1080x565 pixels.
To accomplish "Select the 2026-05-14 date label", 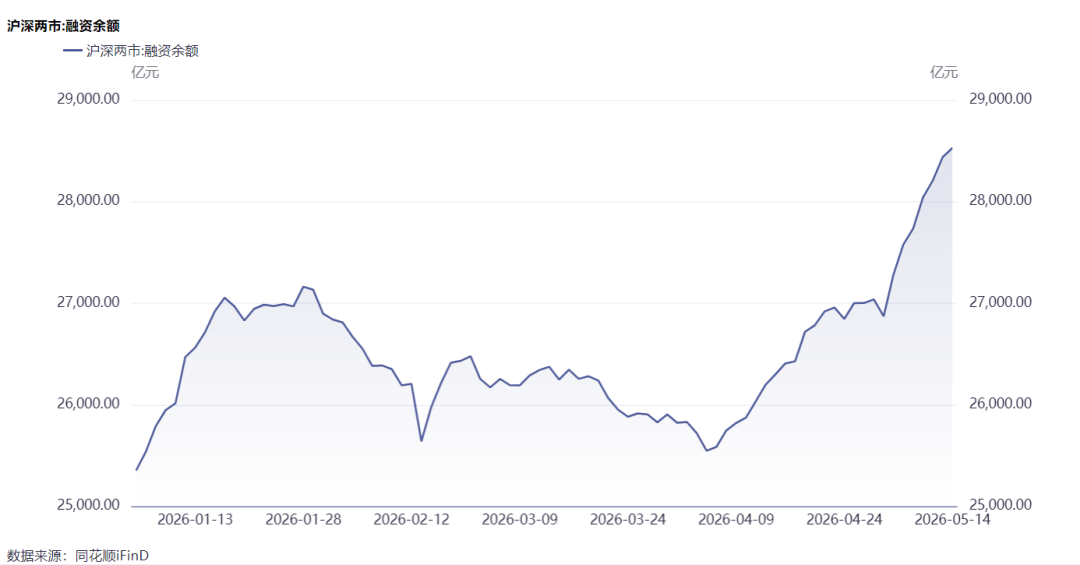I will click(952, 520).
